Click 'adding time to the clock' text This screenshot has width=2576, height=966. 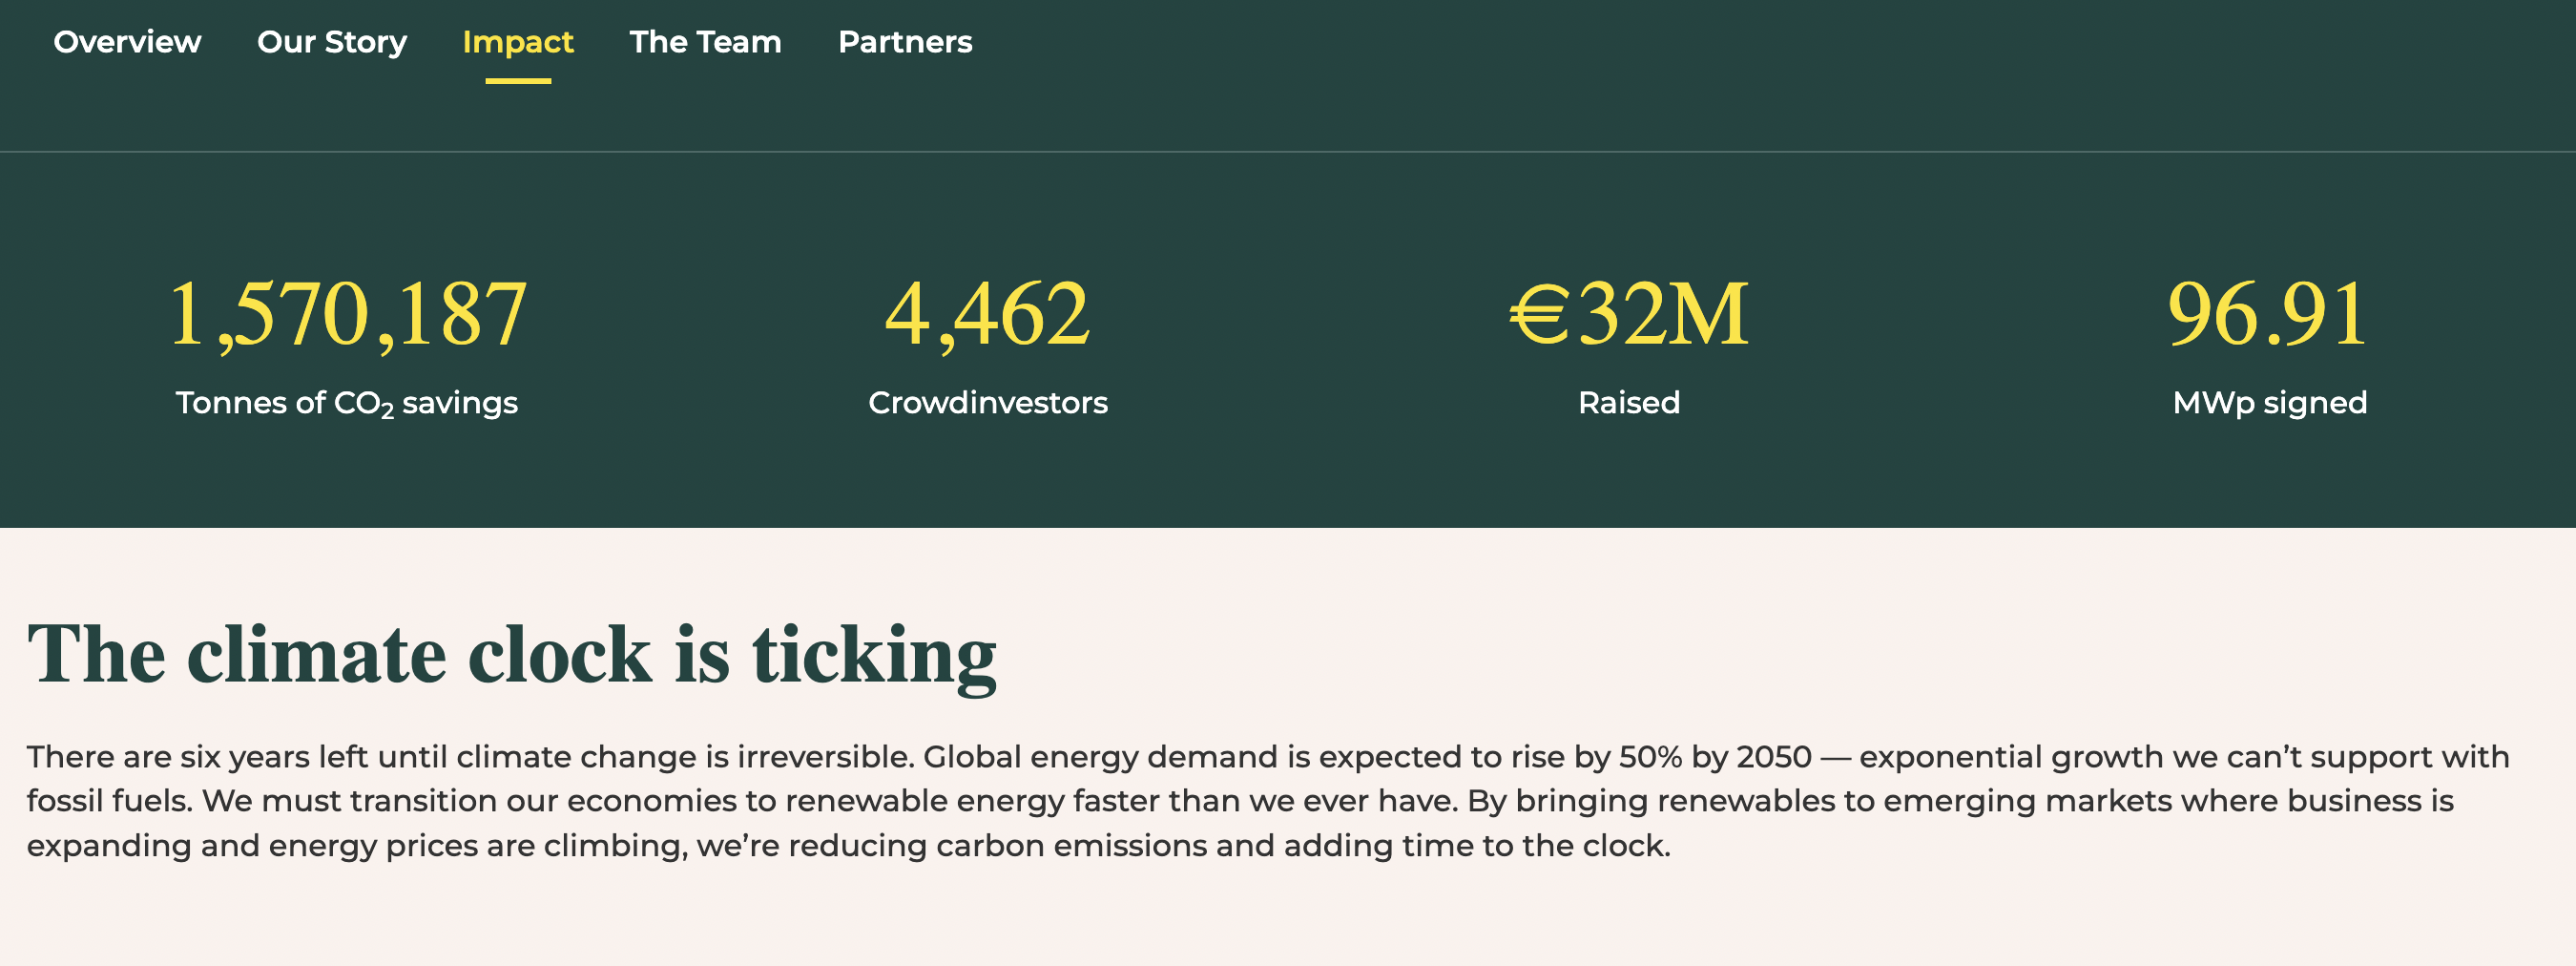coord(1477,846)
